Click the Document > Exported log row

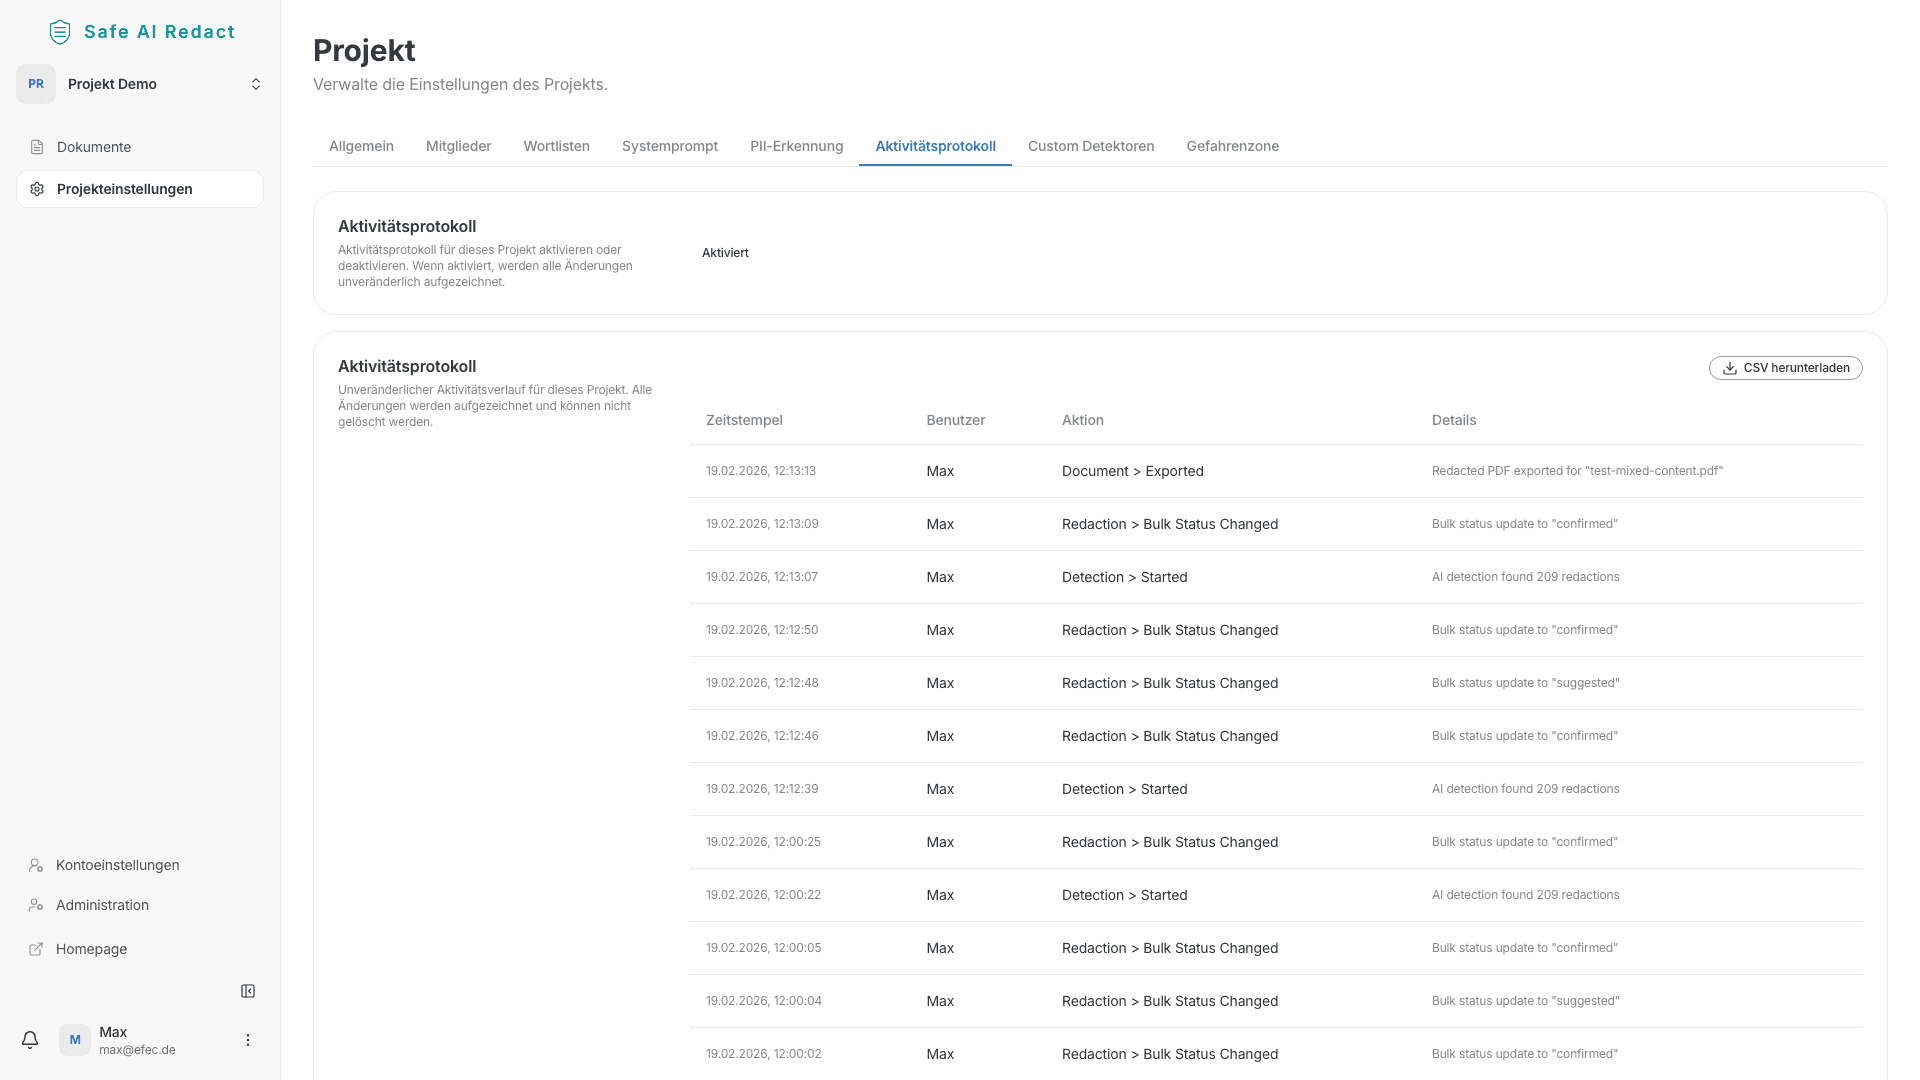(1132, 471)
